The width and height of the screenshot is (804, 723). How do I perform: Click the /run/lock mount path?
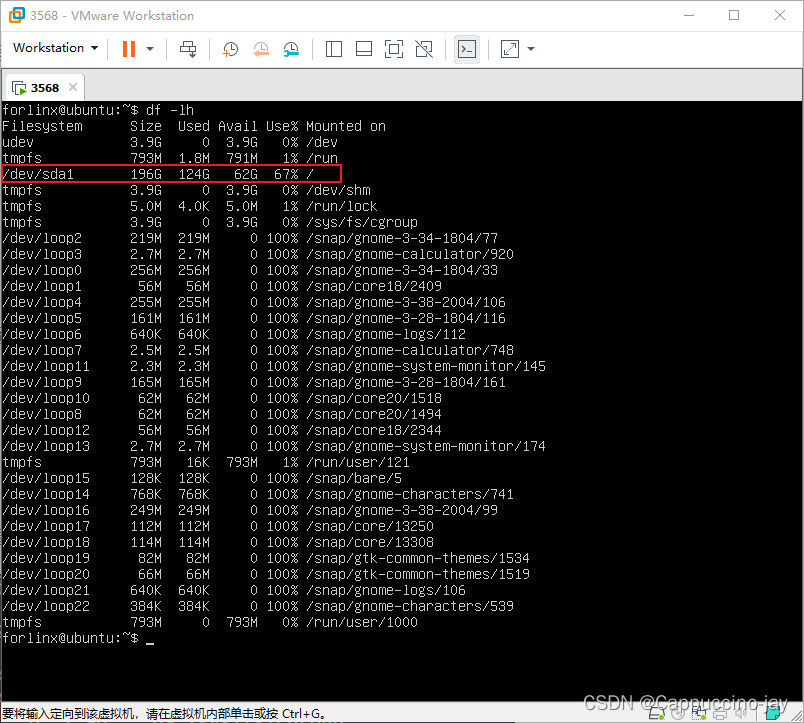(x=342, y=207)
